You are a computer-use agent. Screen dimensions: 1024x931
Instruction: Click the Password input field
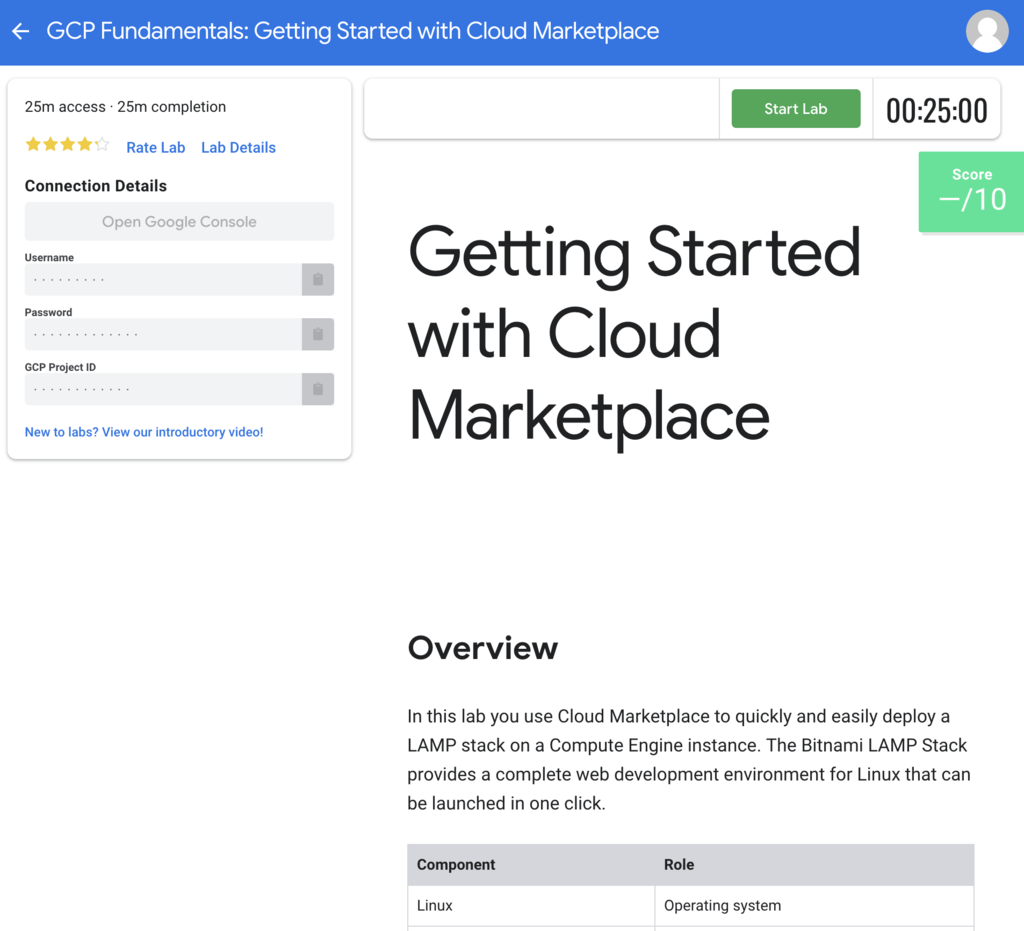click(x=163, y=334)
